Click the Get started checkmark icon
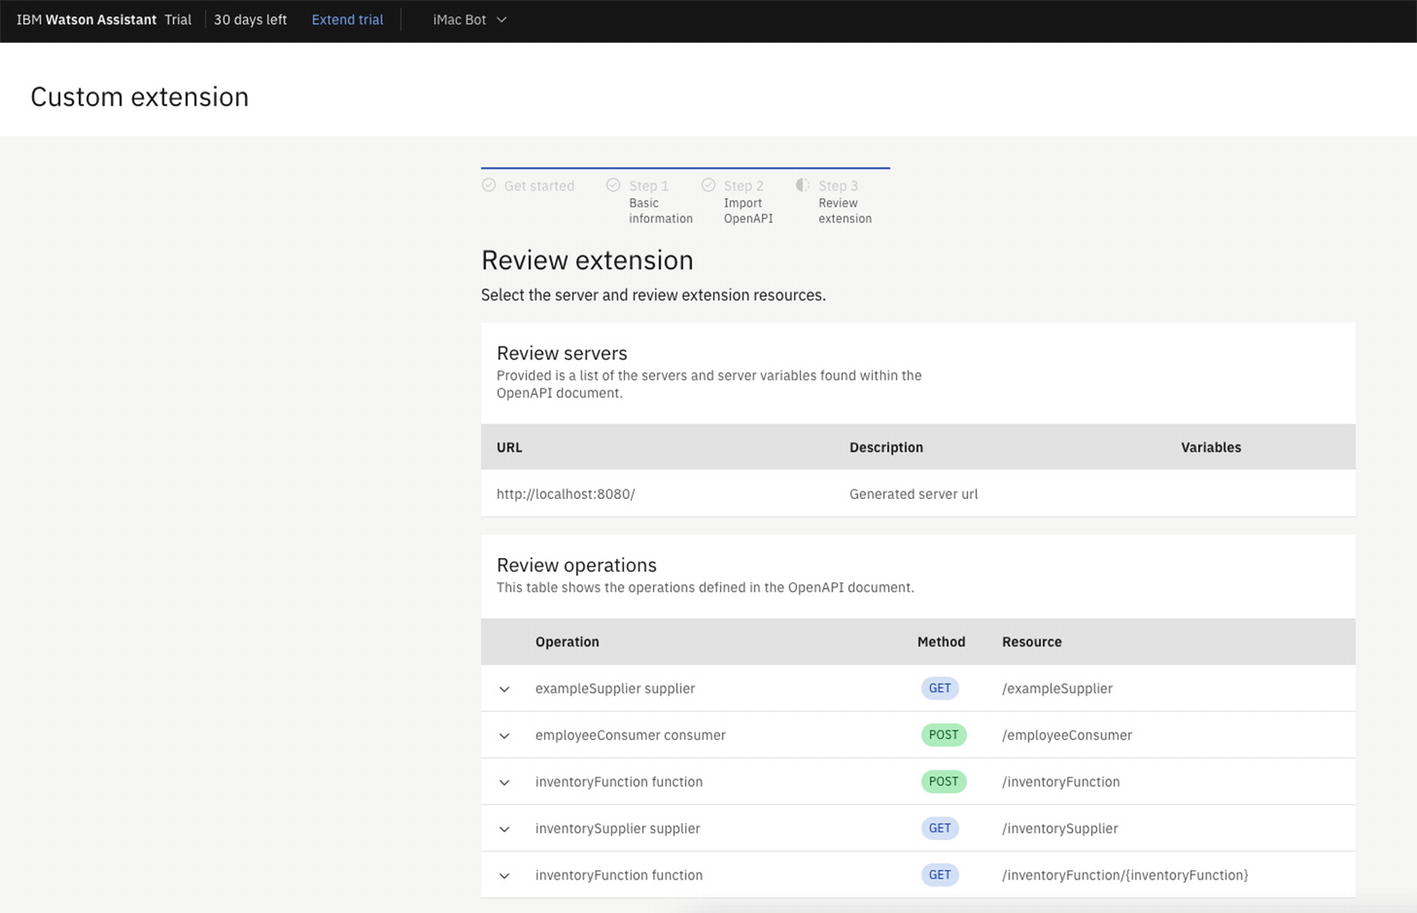Screen dimensions: 1417x913 [x=489, y=185]
